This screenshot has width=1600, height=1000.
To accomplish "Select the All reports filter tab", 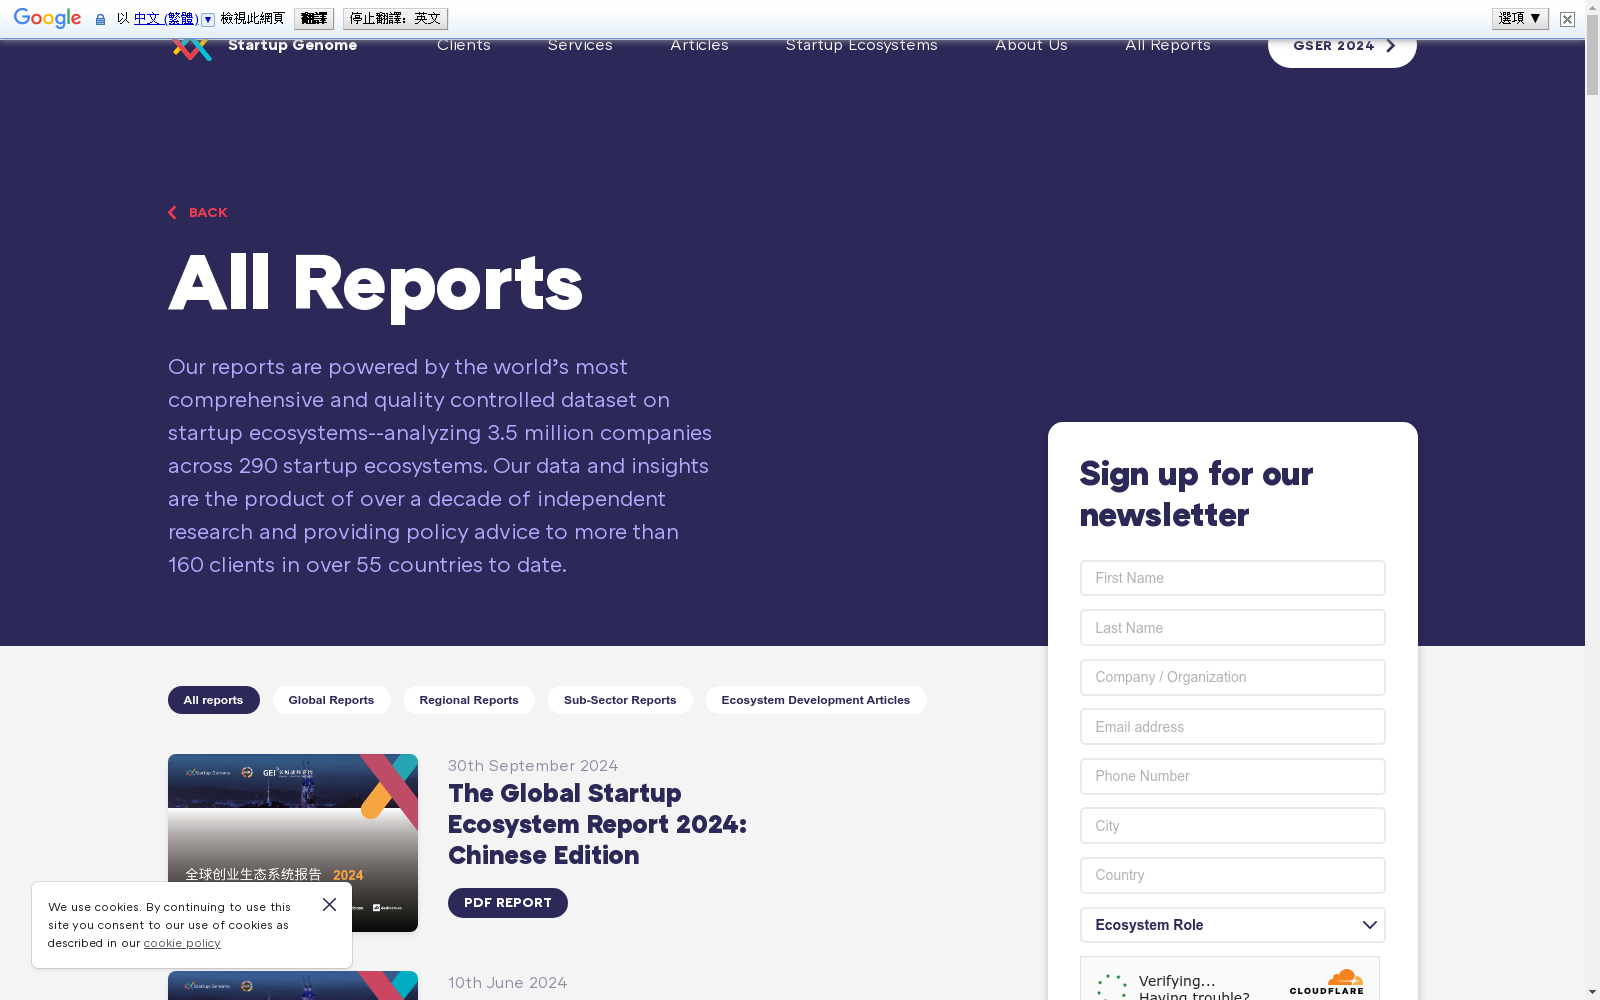I will click(213, 700).
